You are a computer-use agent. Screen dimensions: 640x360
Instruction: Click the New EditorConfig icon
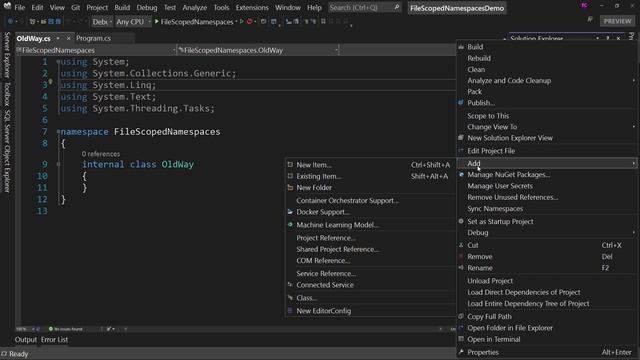pos(290,311)
